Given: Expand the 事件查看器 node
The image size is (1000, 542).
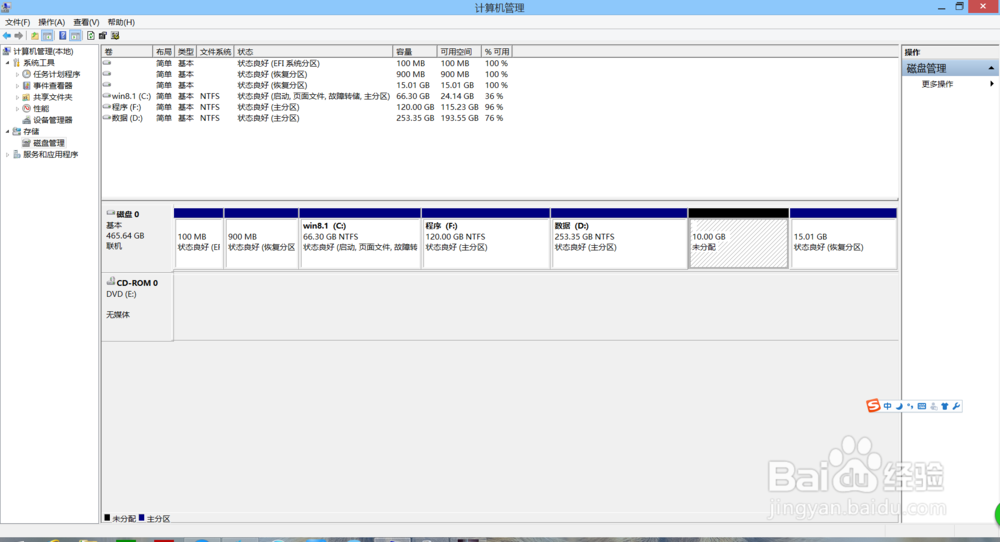Looking at the screenshot, I should tap(17, 86).
